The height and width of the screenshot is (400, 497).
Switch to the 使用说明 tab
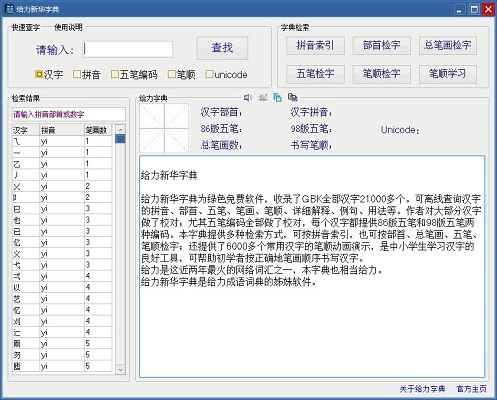pyautogui.click(x=68, y=27)
